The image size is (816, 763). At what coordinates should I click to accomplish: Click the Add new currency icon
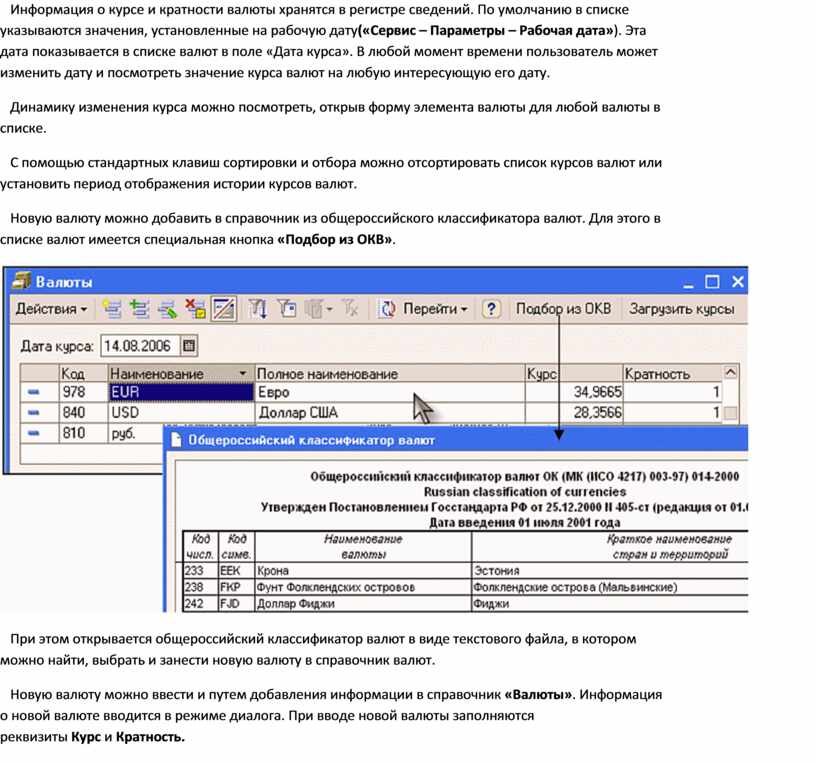coord(112,309)
